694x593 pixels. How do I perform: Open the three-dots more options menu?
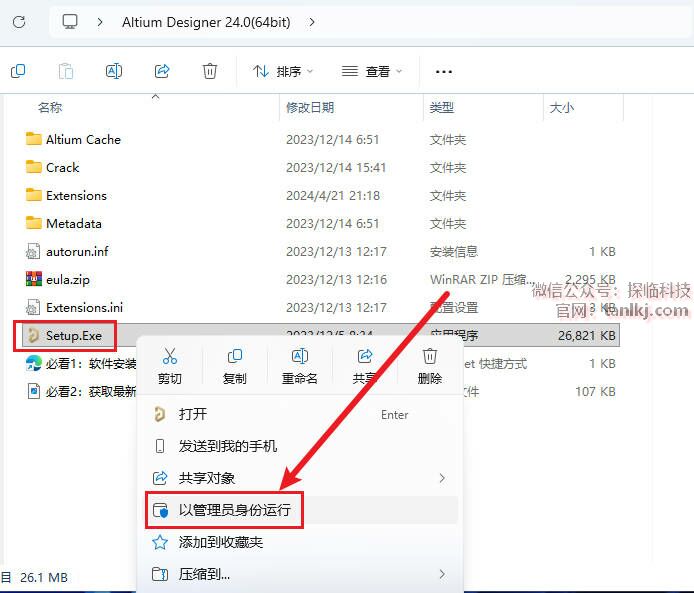point(443,72)
